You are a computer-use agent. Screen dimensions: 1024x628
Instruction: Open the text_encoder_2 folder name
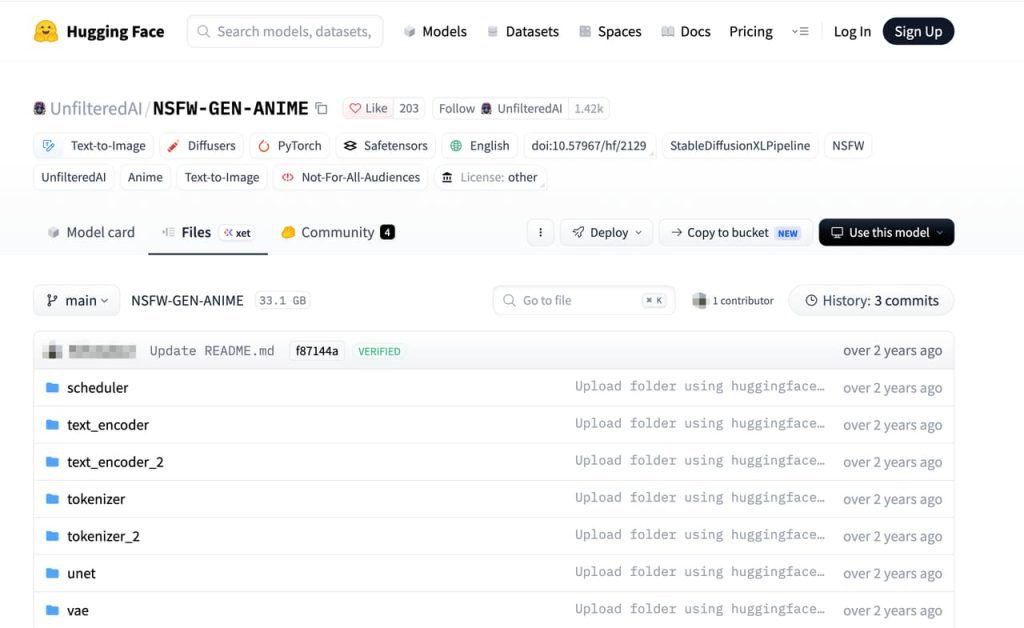pyautogui.click(x=115, y=462)
